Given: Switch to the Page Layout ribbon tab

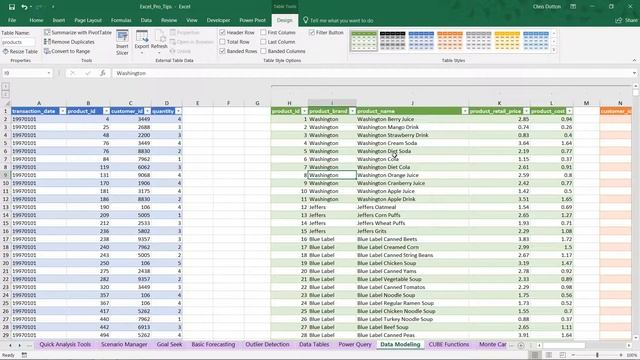Looking at the screenshot, I should (88, 20).
